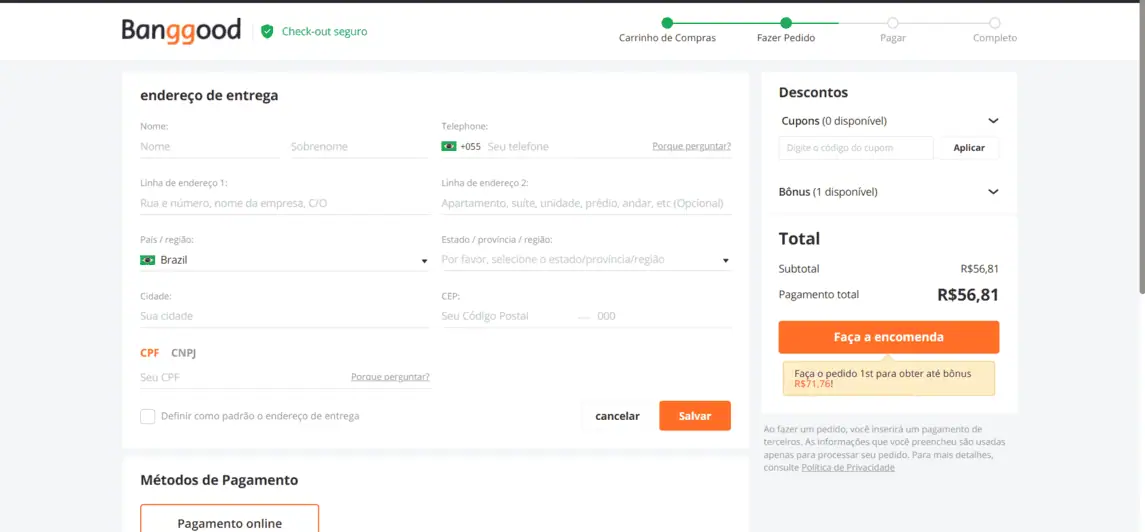Apply the coupon with the Aplicar button
Screen dimensions: 1145x532
969,147
